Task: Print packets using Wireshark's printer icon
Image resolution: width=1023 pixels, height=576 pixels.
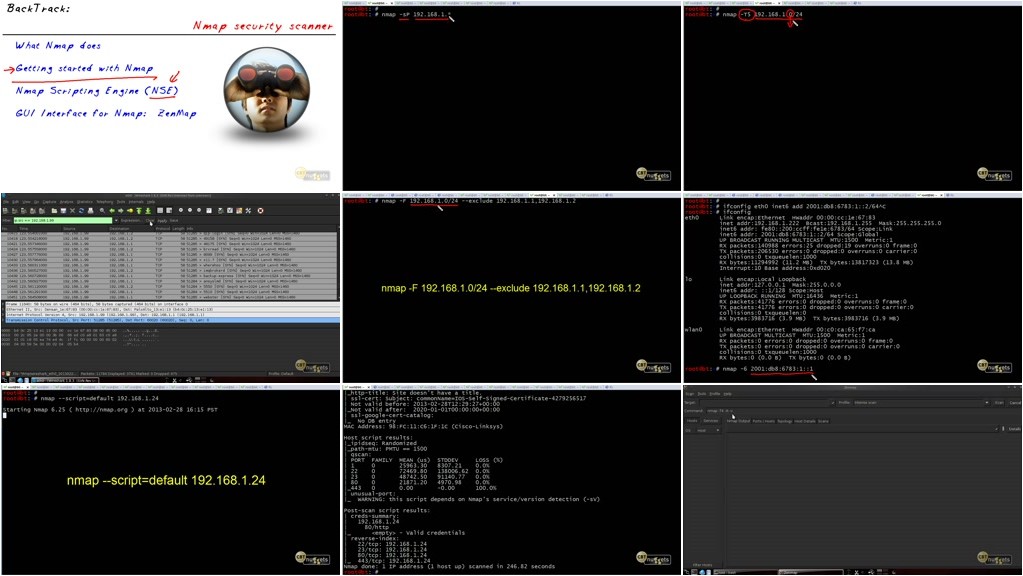Action: (x=91, y=211)
